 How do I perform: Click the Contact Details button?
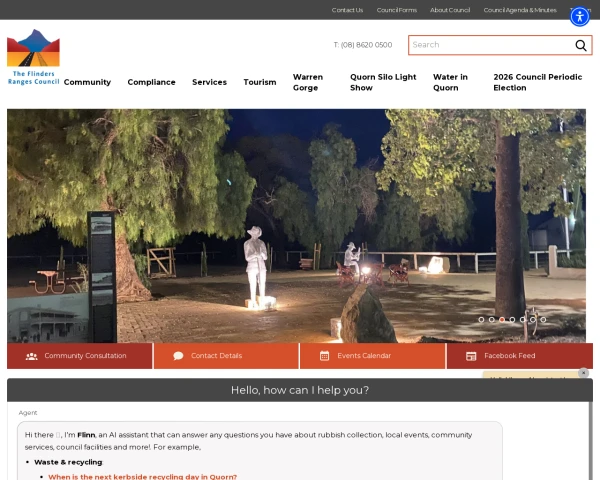click(x=226, y=356)
